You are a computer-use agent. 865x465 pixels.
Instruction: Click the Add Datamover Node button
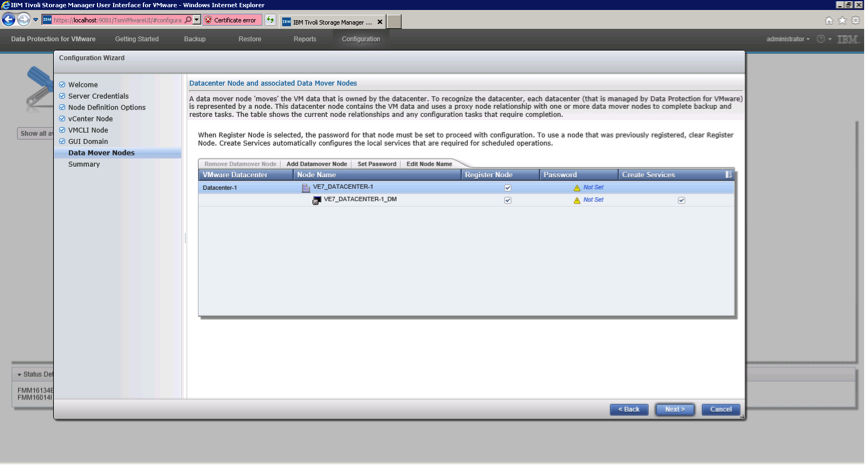pos(317,164)
